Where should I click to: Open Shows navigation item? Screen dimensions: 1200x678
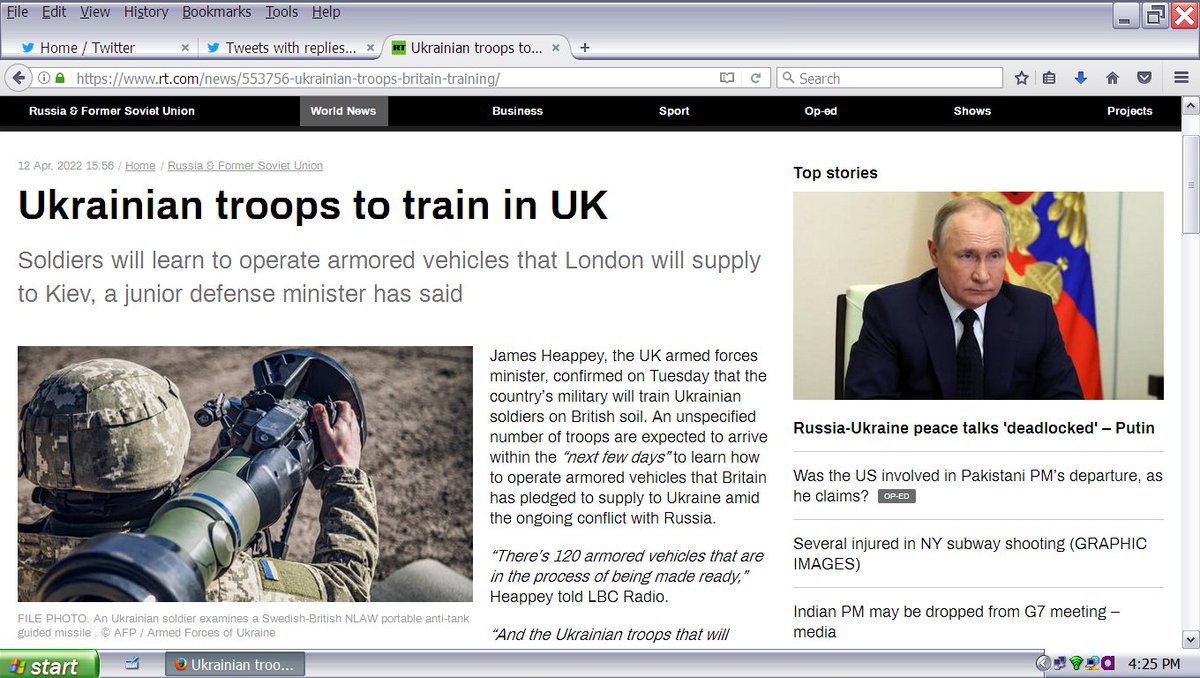pos(972,111)
